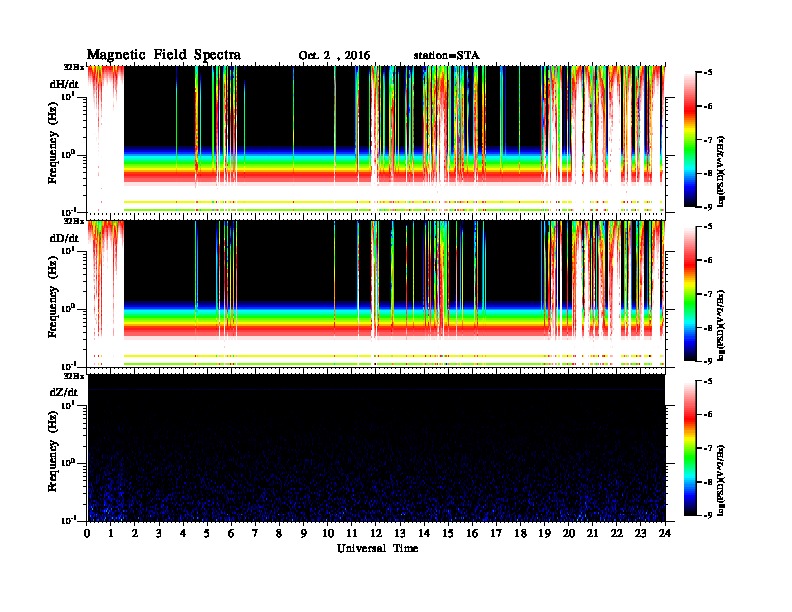Click the dZ/dt panel label
Screen dimensions: 792x612
pos(64,392)
